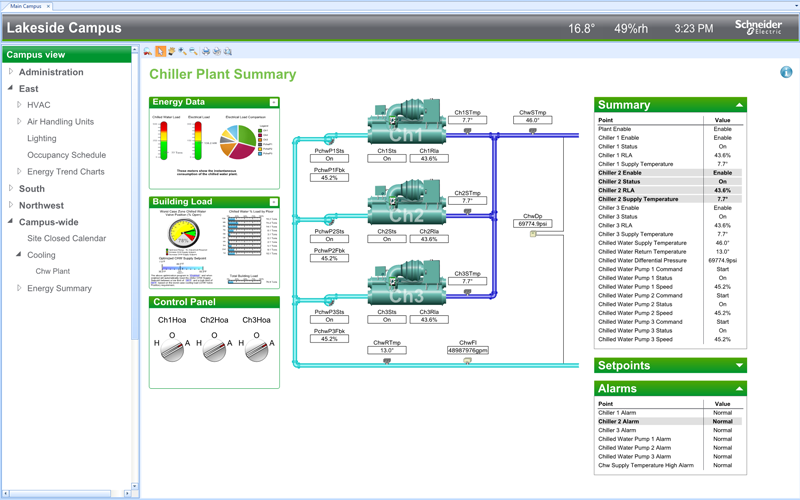Screen dimensions: 800x500
Task: Turn the Ch3Hoa selector knob
Action: (x=257, y=349)
